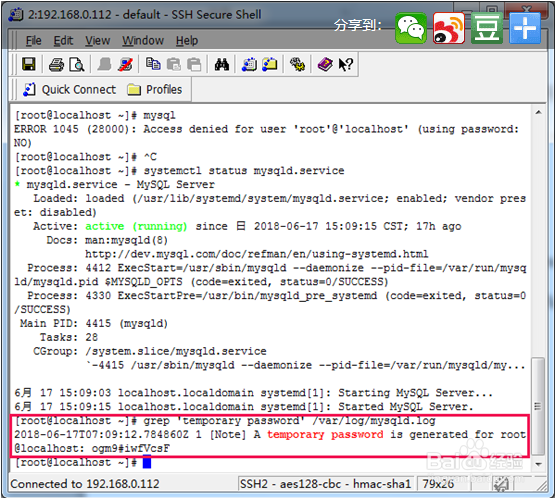557x498 pixels.
Task: Click the Copy toolbar icon
Action: [153, 64]
